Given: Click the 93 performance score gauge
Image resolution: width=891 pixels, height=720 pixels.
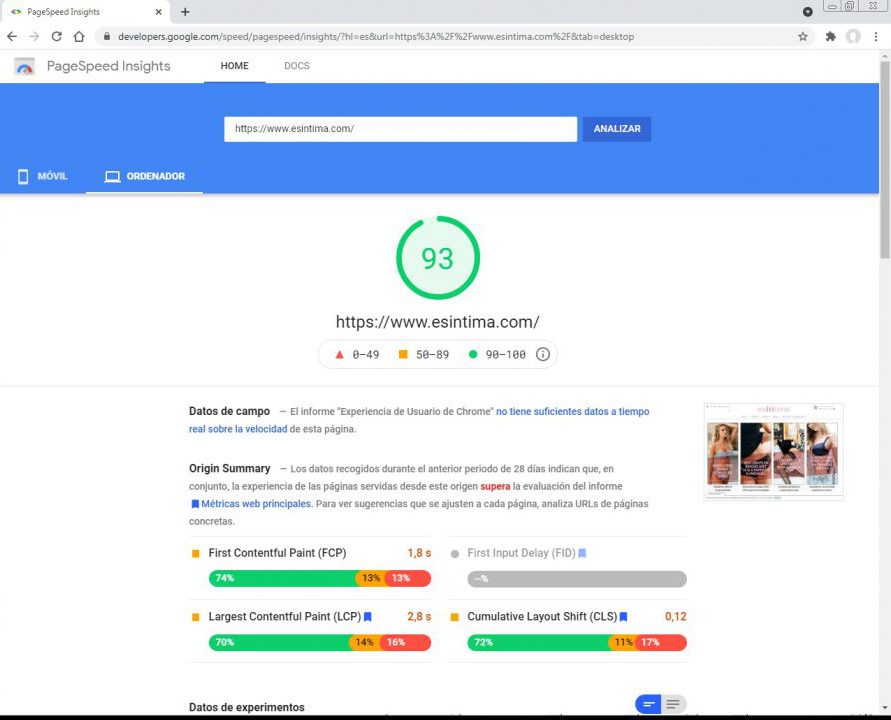Looking at the screenshot, I should click(438, 257).
